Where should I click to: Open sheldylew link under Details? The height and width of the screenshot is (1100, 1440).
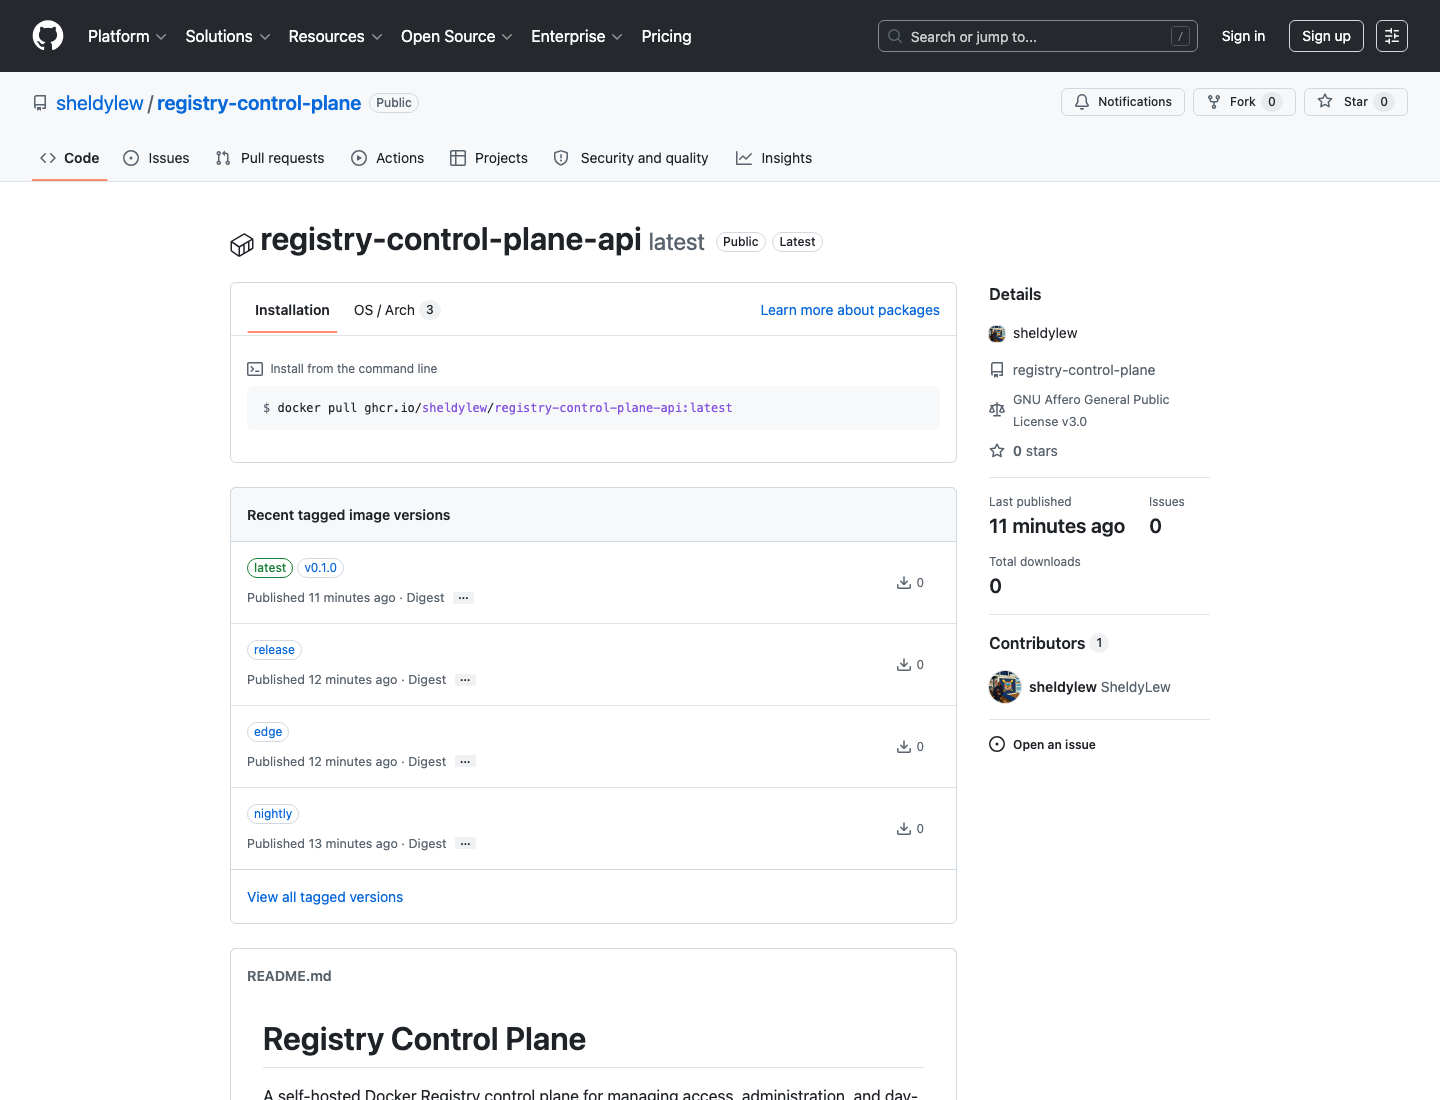click(x=1045, y=333)
